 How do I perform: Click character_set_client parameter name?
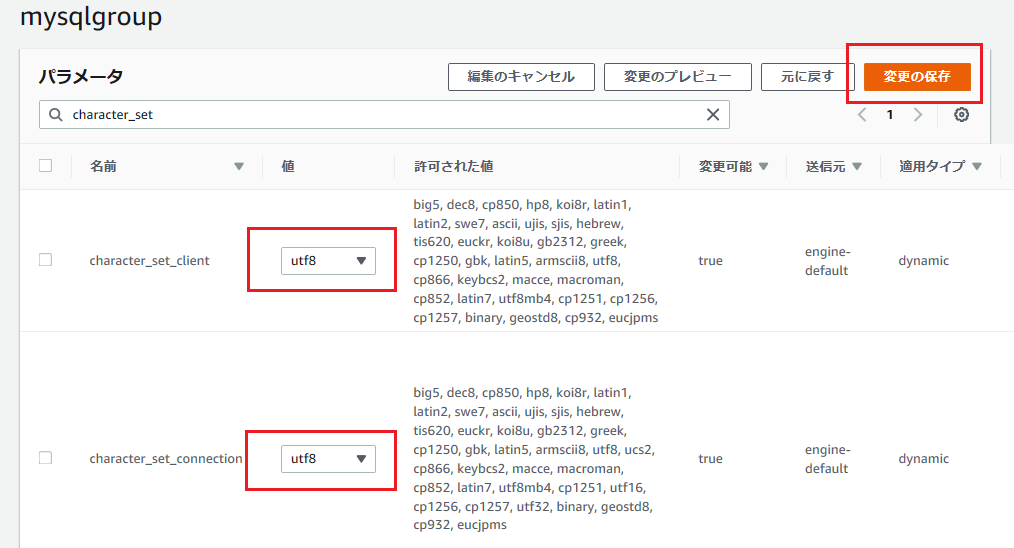149,261
